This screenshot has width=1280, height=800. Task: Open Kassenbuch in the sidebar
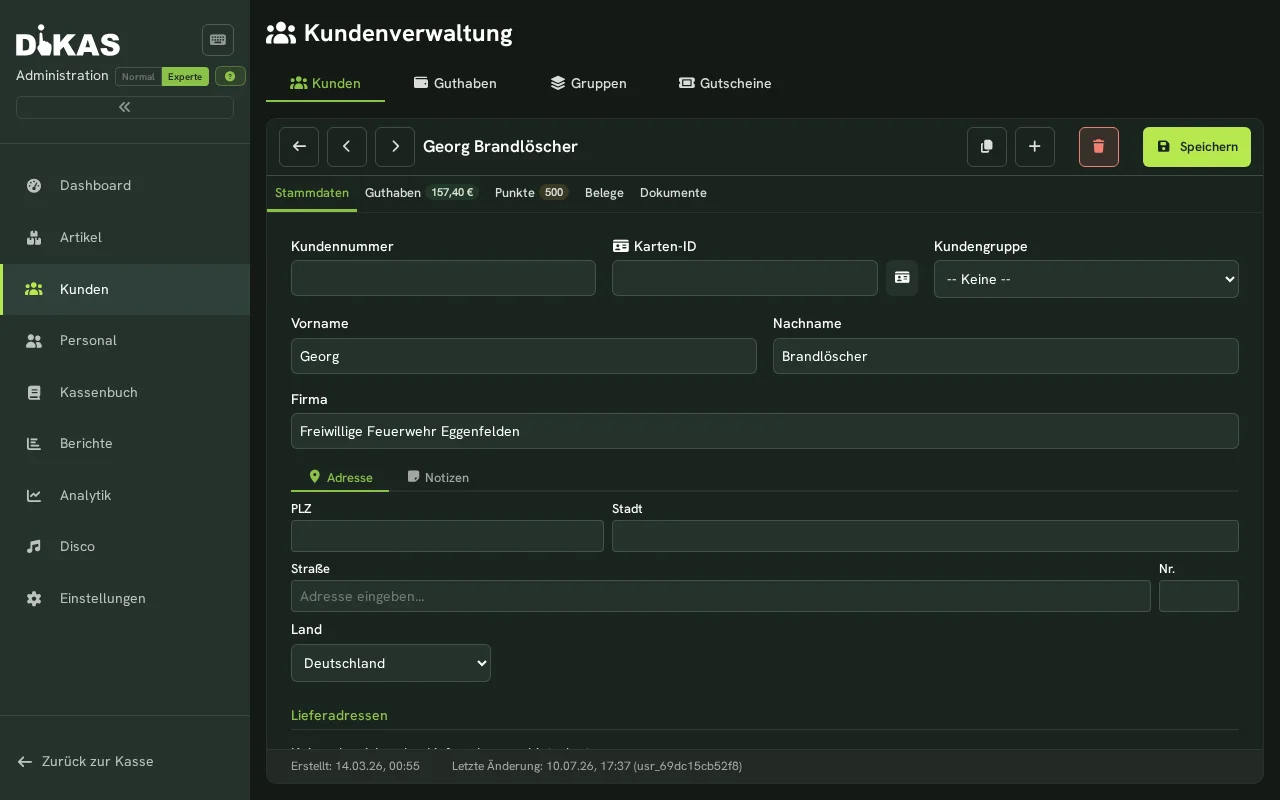pos(125,392)
